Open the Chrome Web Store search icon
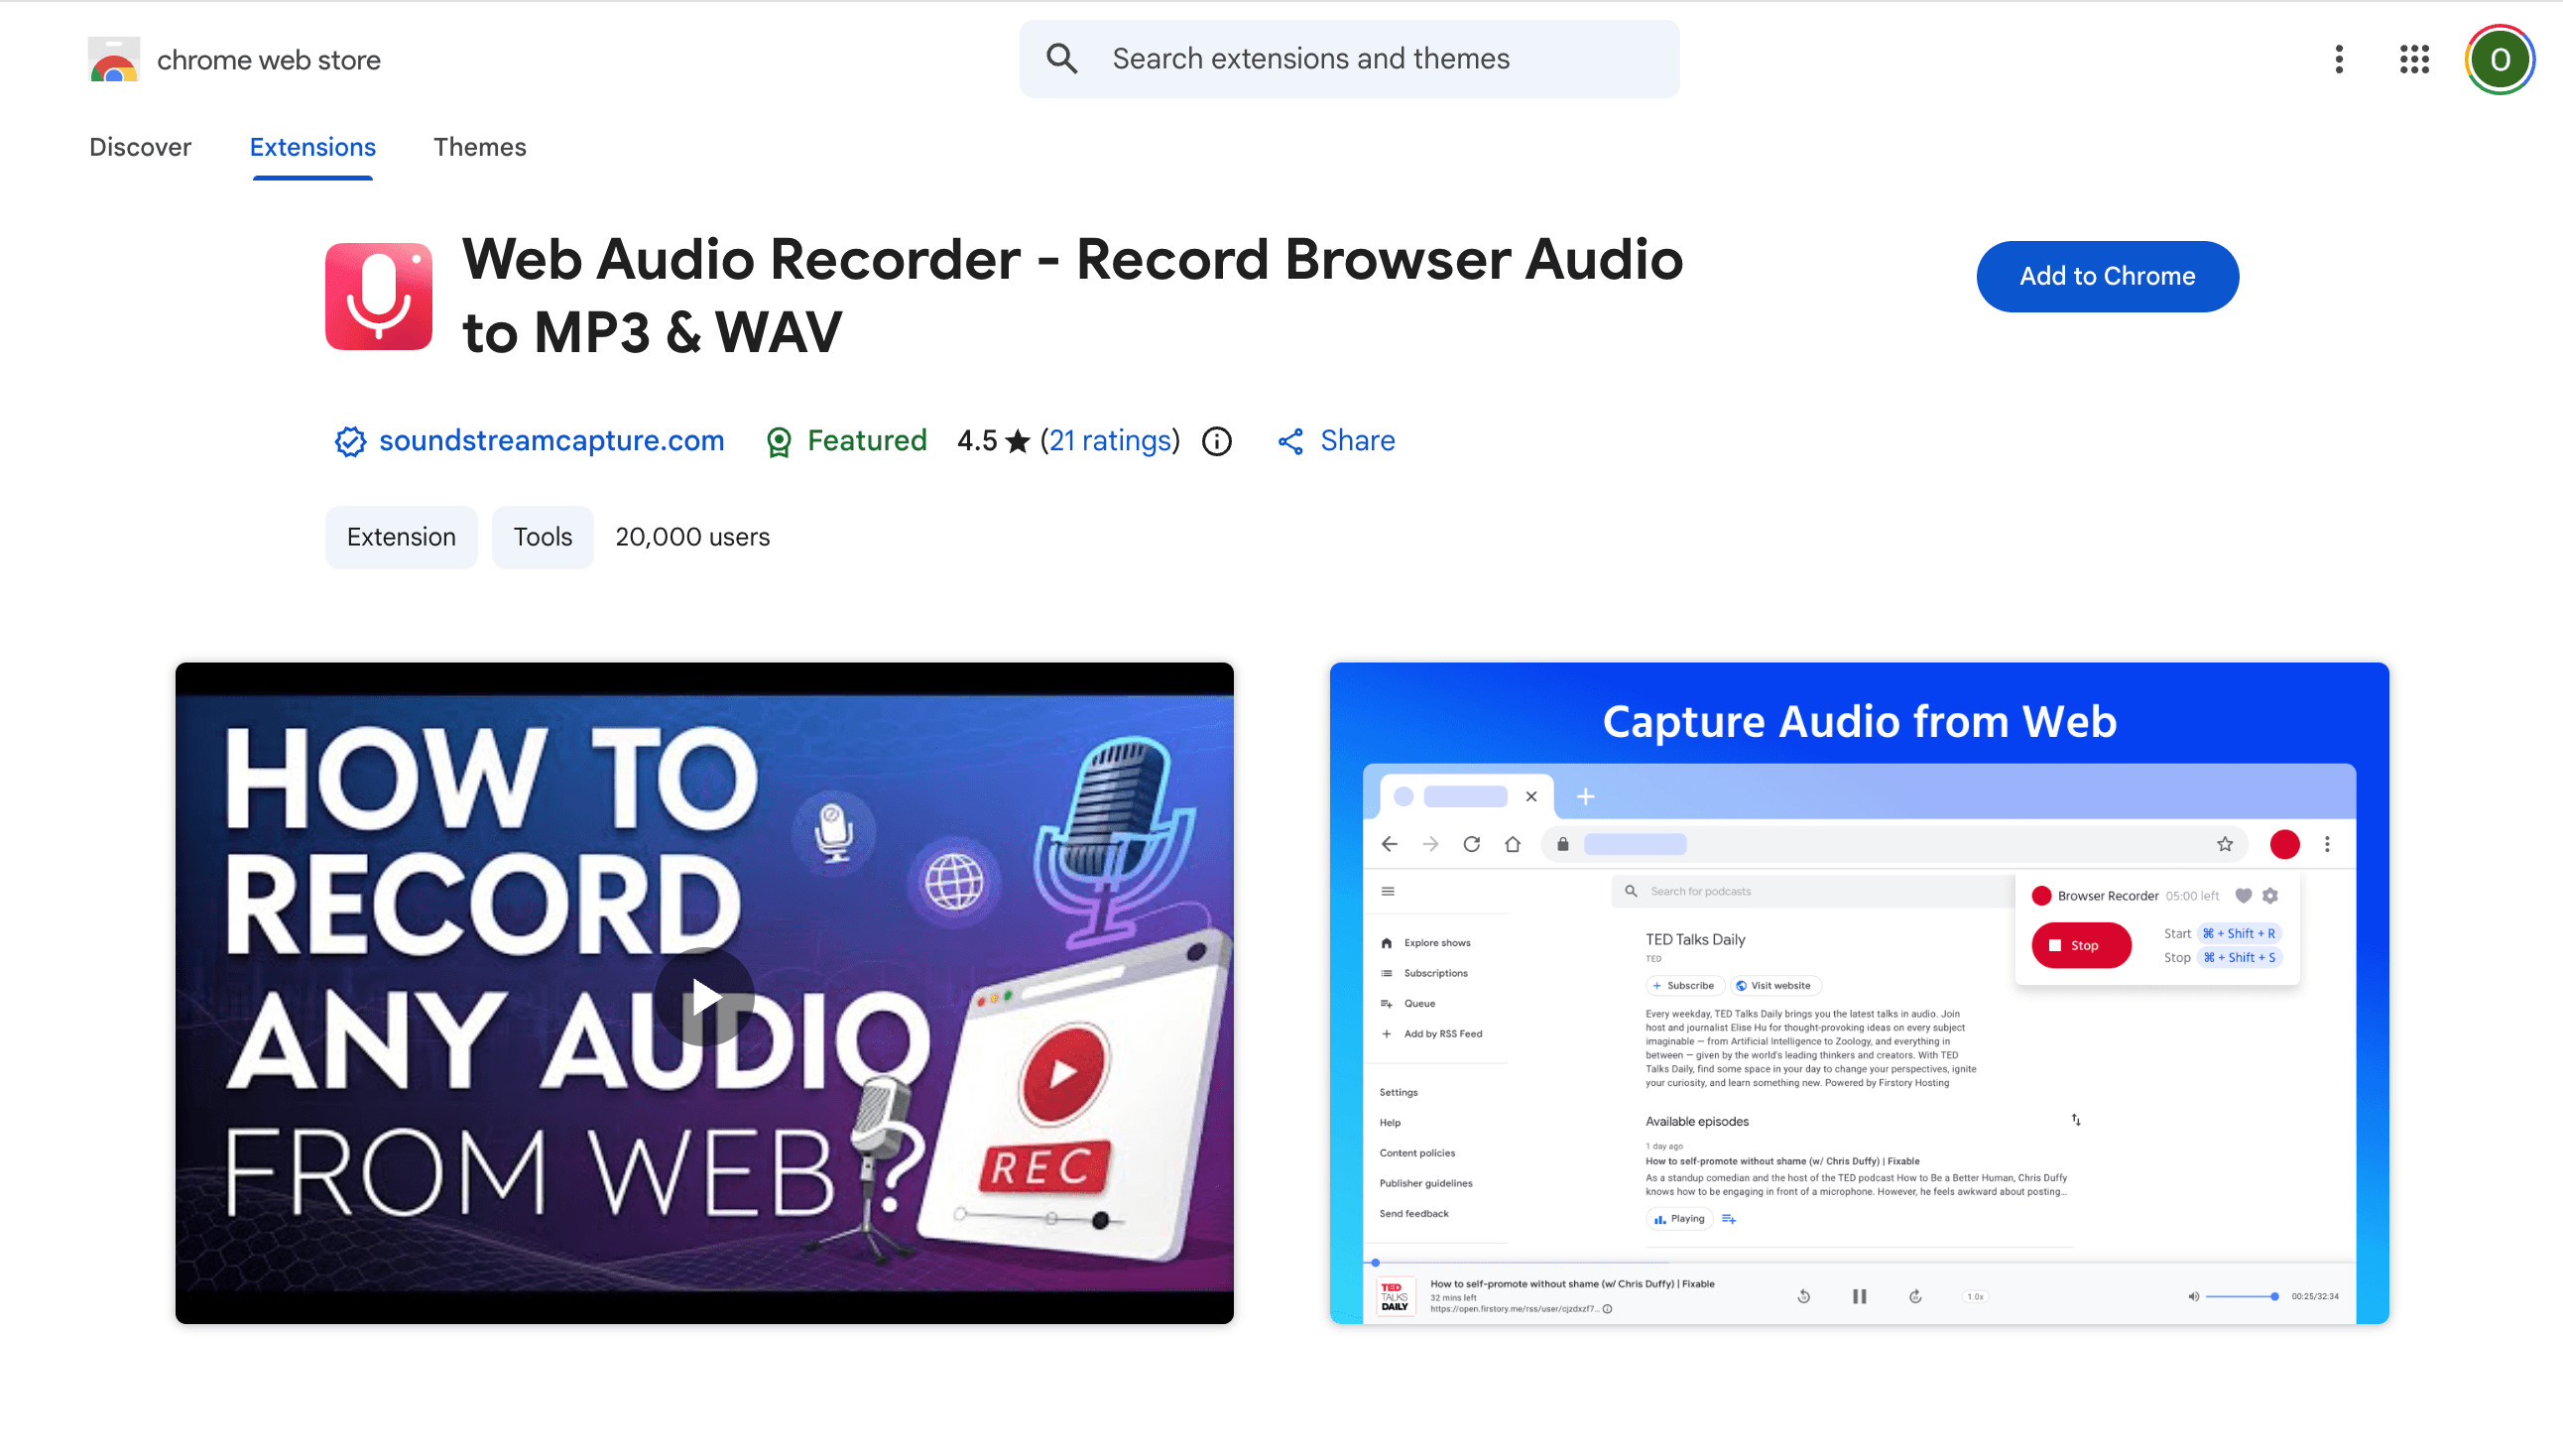This screenshot has height=1456, width=2563. point(1062,58)
